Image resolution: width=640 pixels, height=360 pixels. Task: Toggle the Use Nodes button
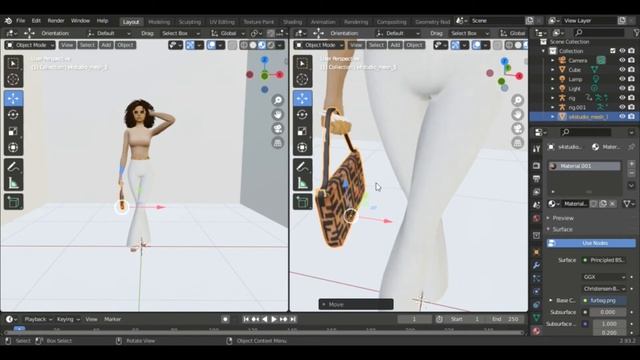(x=591, y=243)
